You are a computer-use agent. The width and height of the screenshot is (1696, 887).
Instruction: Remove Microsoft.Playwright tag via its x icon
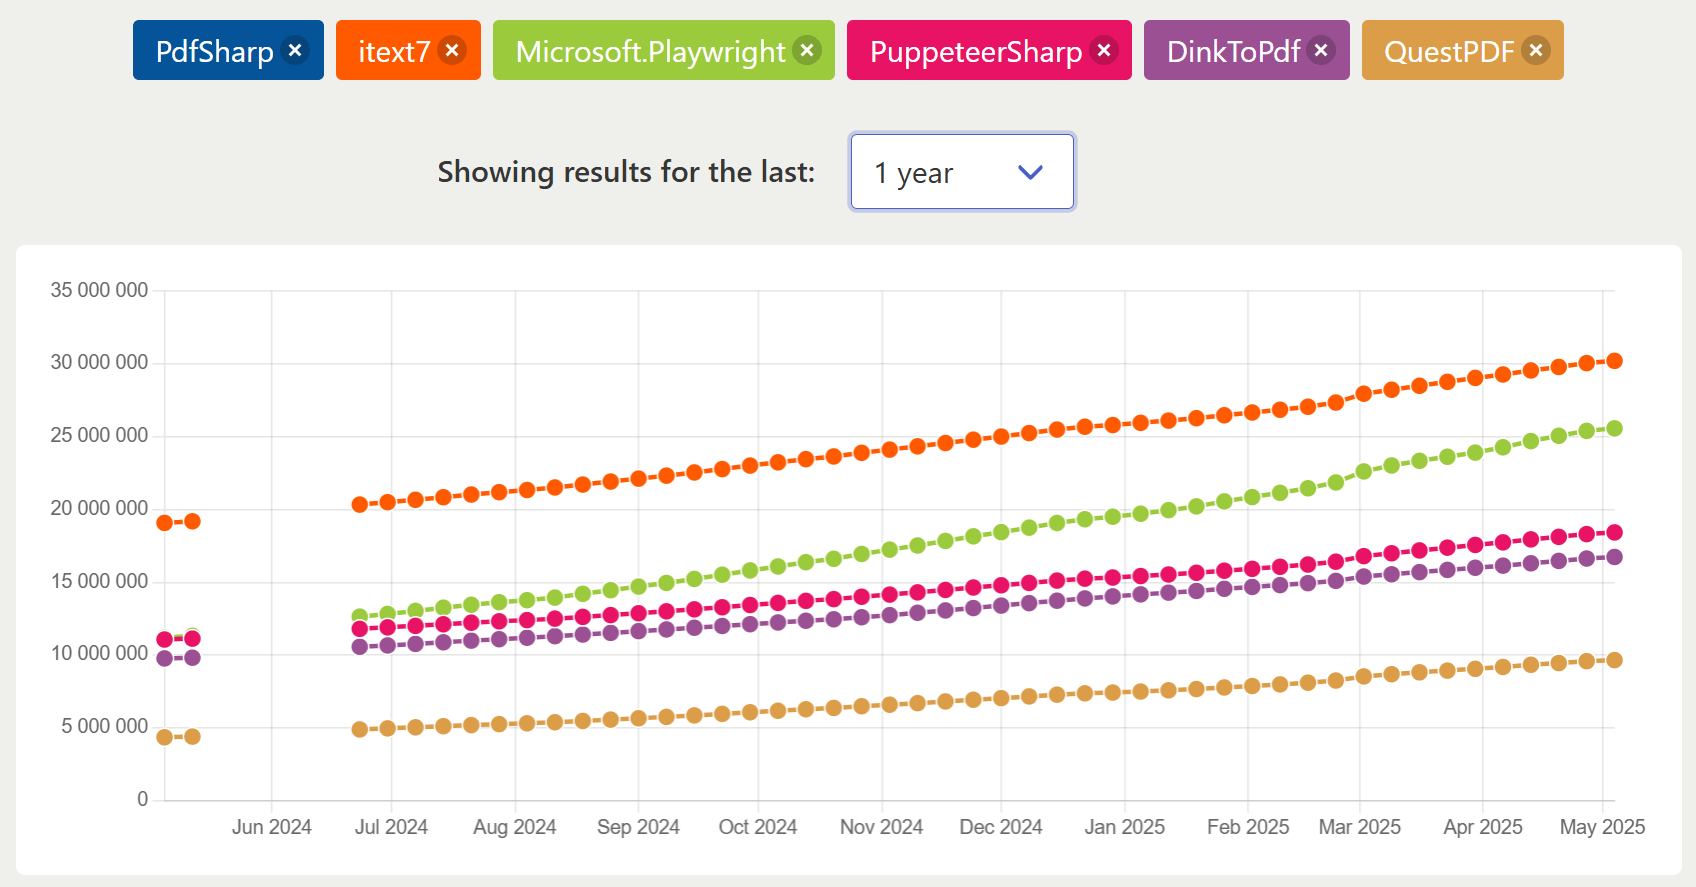(807, 50)
